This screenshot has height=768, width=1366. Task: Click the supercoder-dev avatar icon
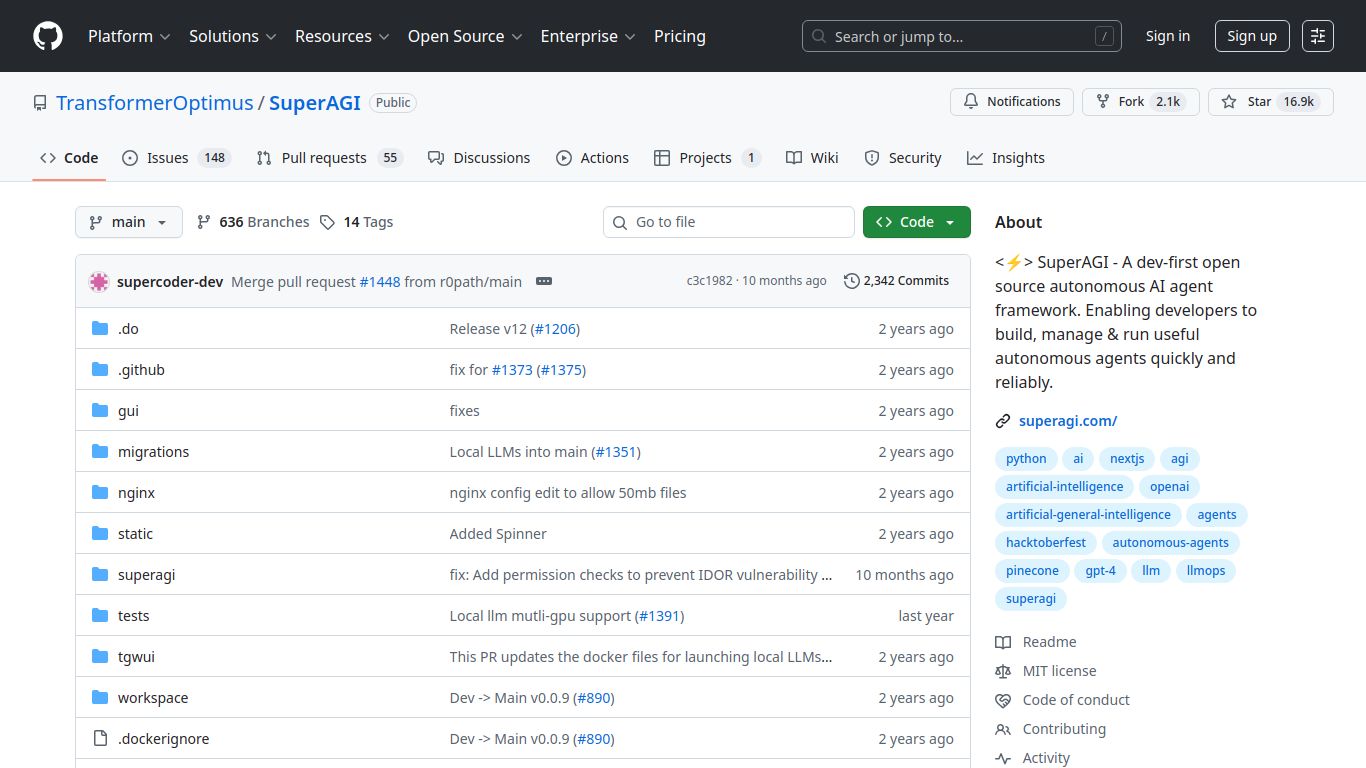(x=99, y=281)
